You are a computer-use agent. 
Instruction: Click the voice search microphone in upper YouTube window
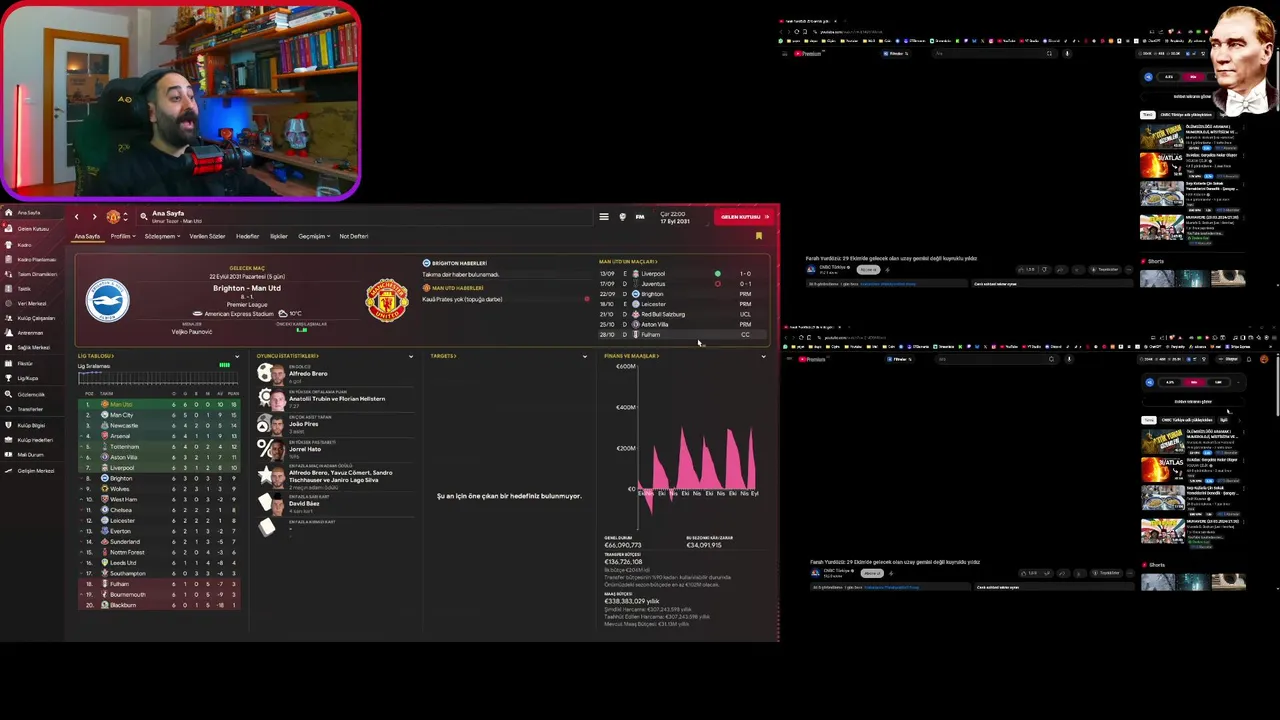[1067, 53]
